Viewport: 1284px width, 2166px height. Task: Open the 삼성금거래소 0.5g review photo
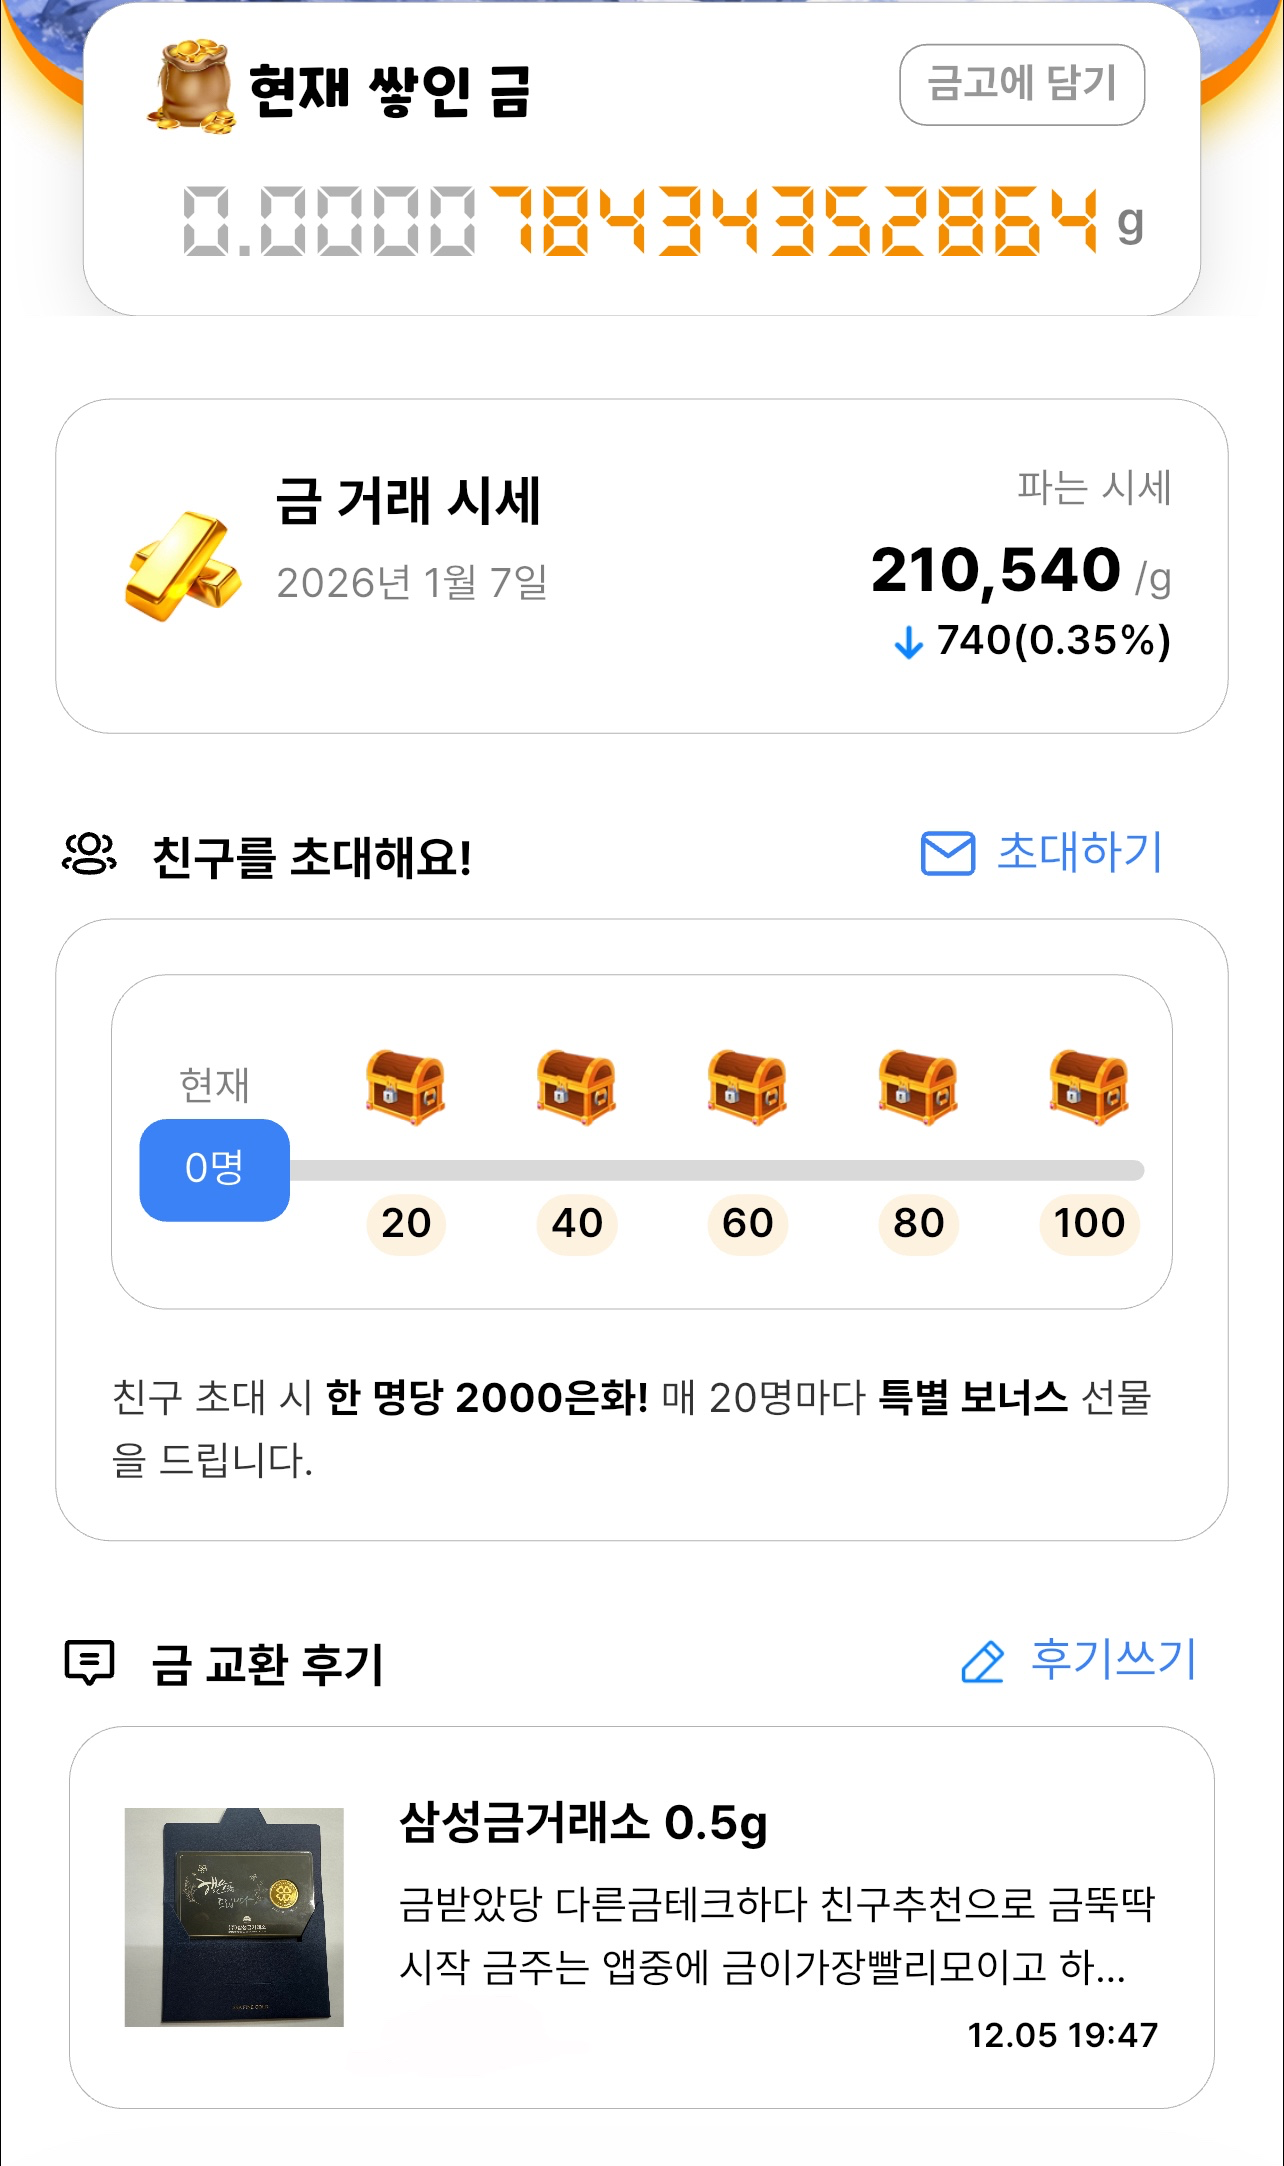tap(234, 1917)
